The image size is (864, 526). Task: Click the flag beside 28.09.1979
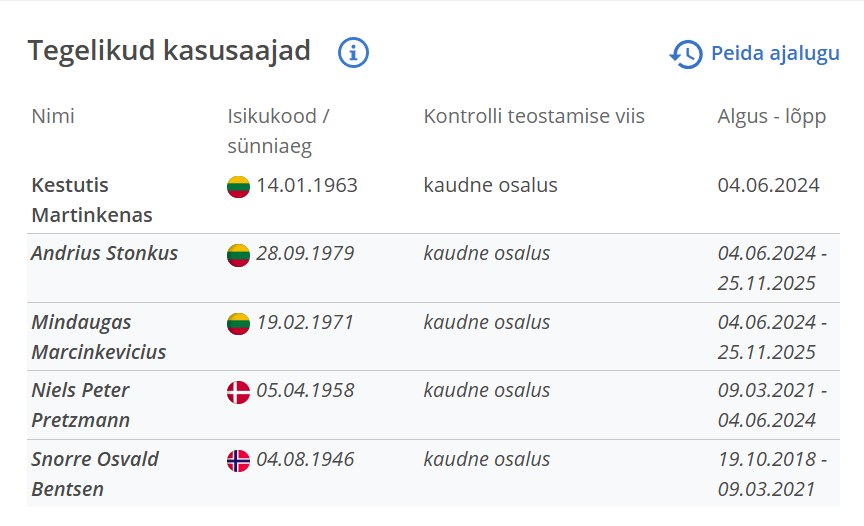pyautogui.click(x=238, y=254)
